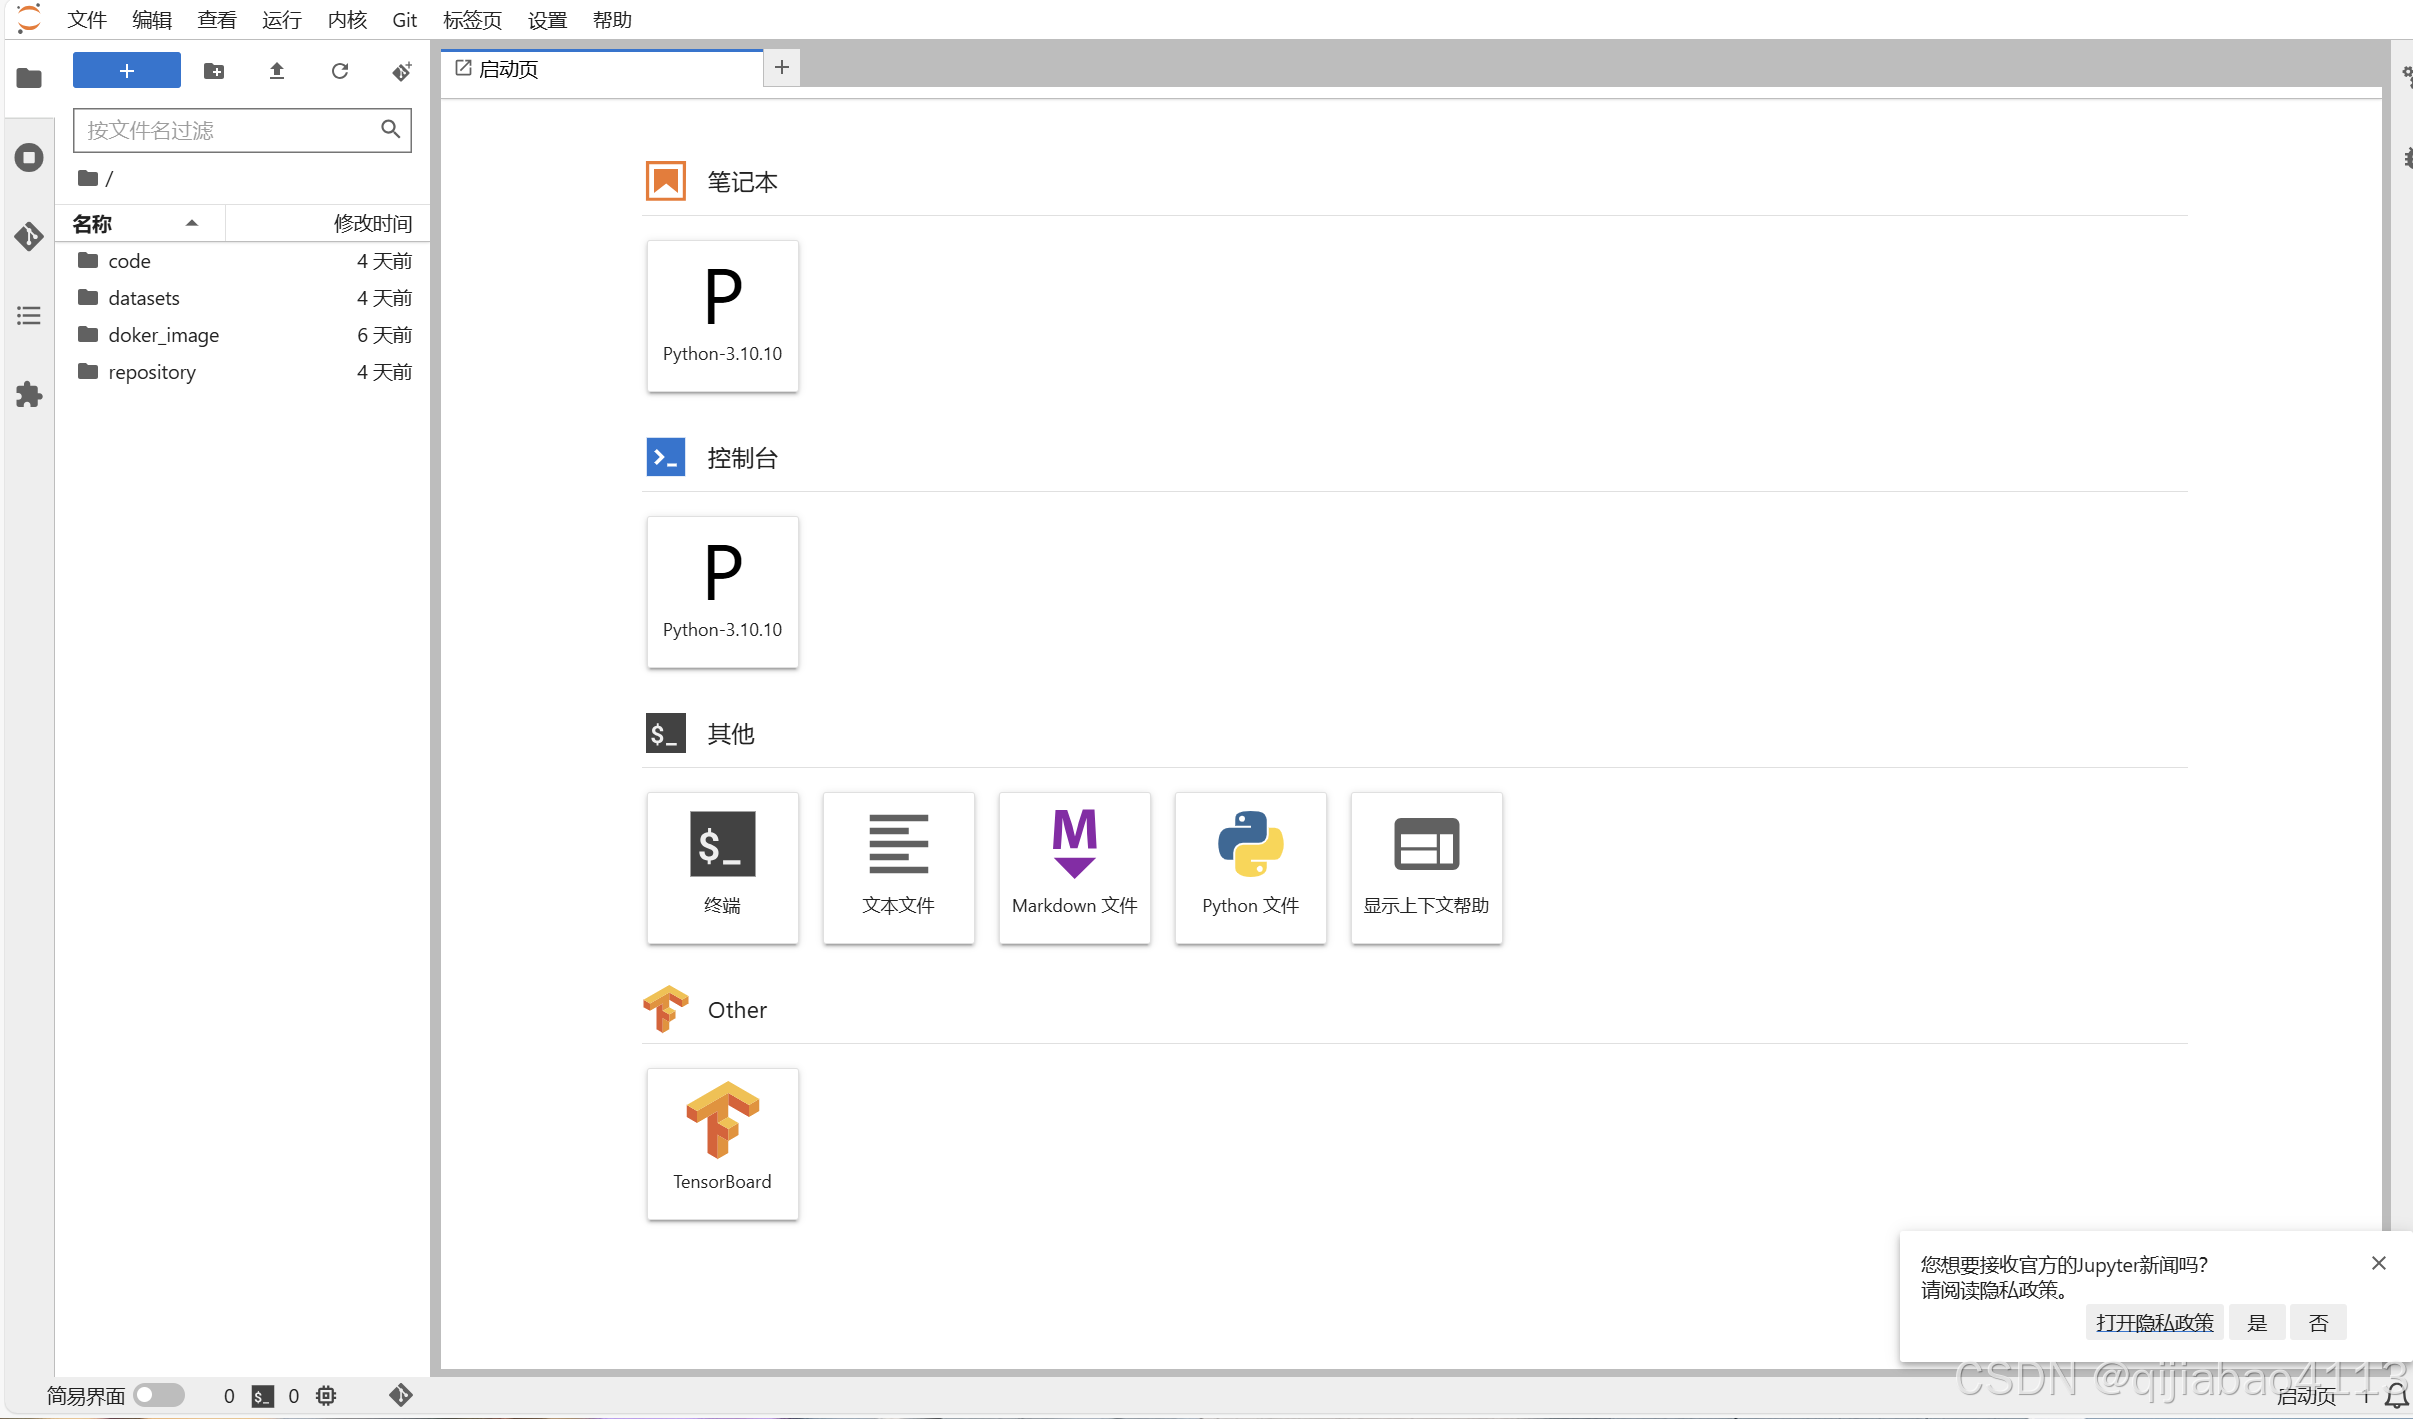
Task: Toggle the simple interface switch
Action: tap(160, 1394)
